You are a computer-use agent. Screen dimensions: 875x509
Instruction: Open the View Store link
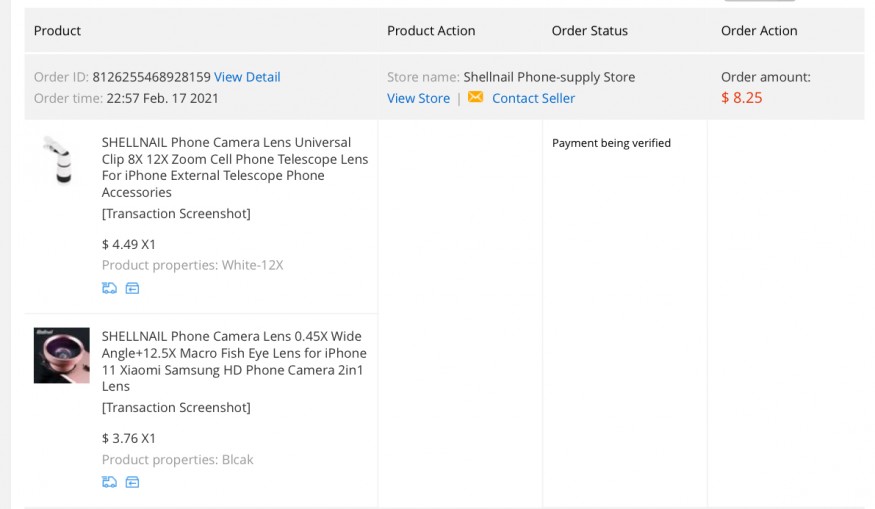click(x=418, y=98)
